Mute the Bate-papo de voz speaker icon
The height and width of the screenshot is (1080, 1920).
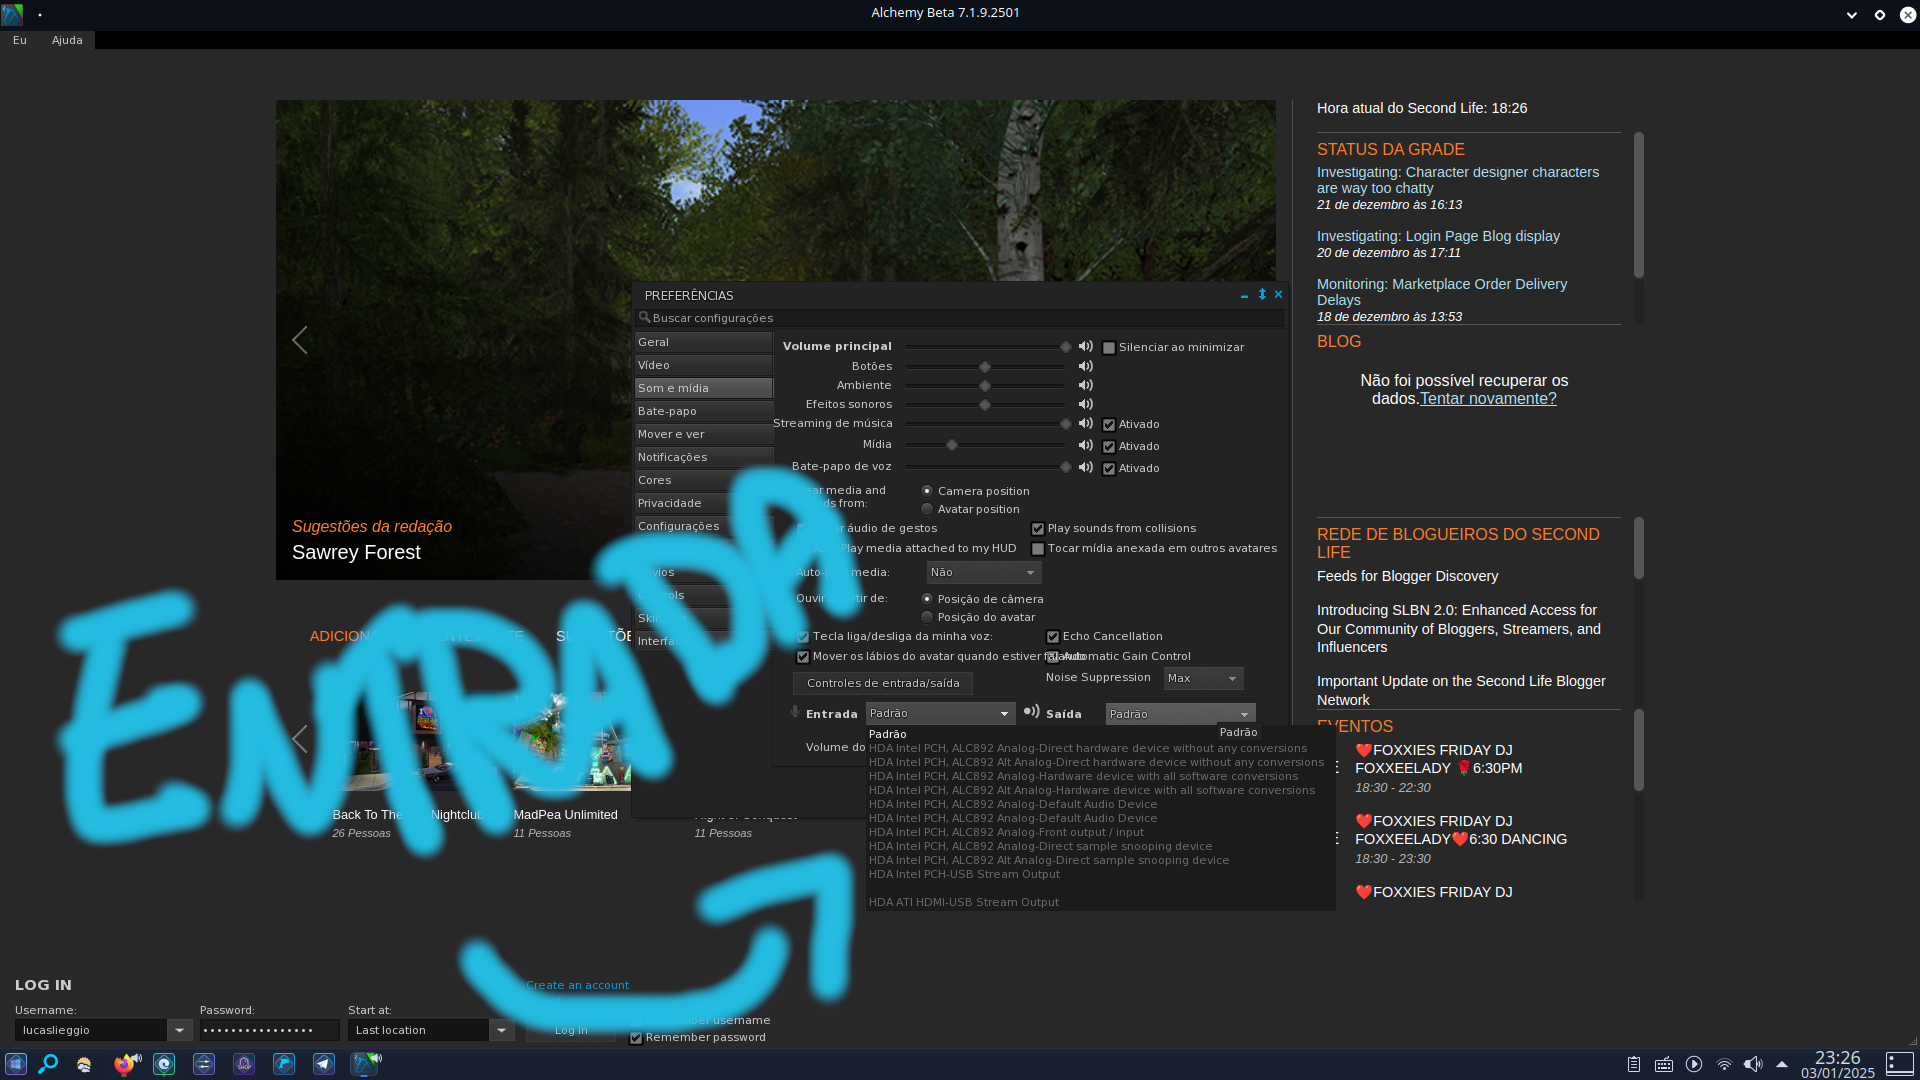click(x=1085, y=467)
